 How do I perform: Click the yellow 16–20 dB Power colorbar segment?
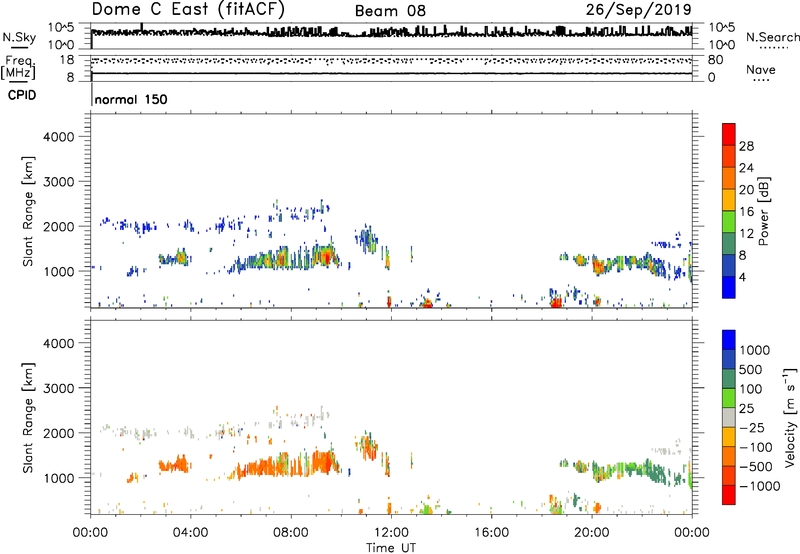729,200
